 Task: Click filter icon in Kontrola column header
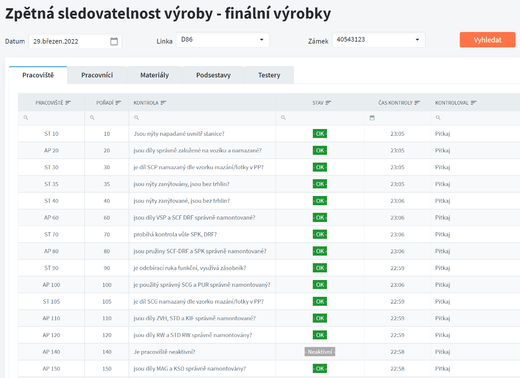163,103
